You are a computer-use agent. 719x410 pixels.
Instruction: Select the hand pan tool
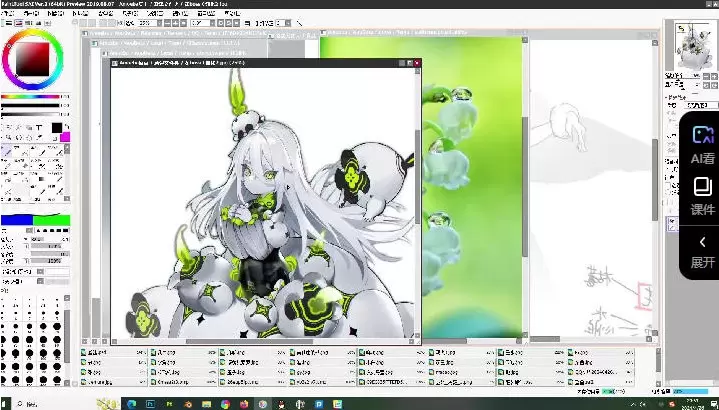click(30, 137)
